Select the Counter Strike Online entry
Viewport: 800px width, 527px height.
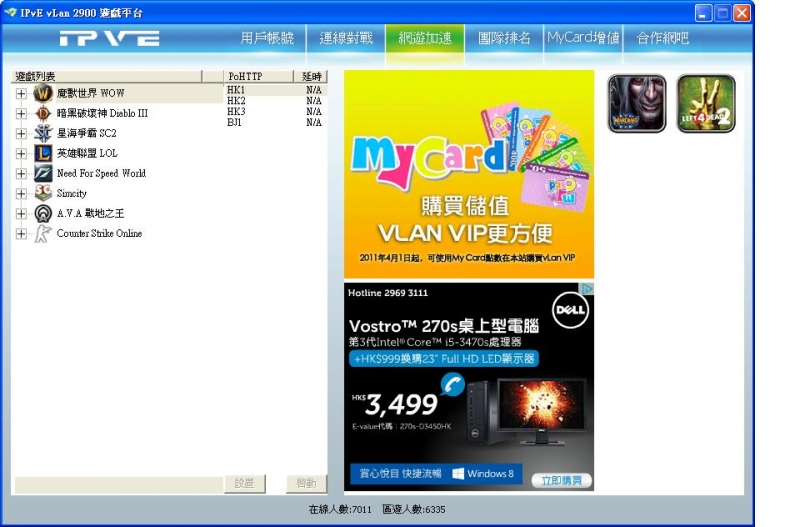pos(99,234)
